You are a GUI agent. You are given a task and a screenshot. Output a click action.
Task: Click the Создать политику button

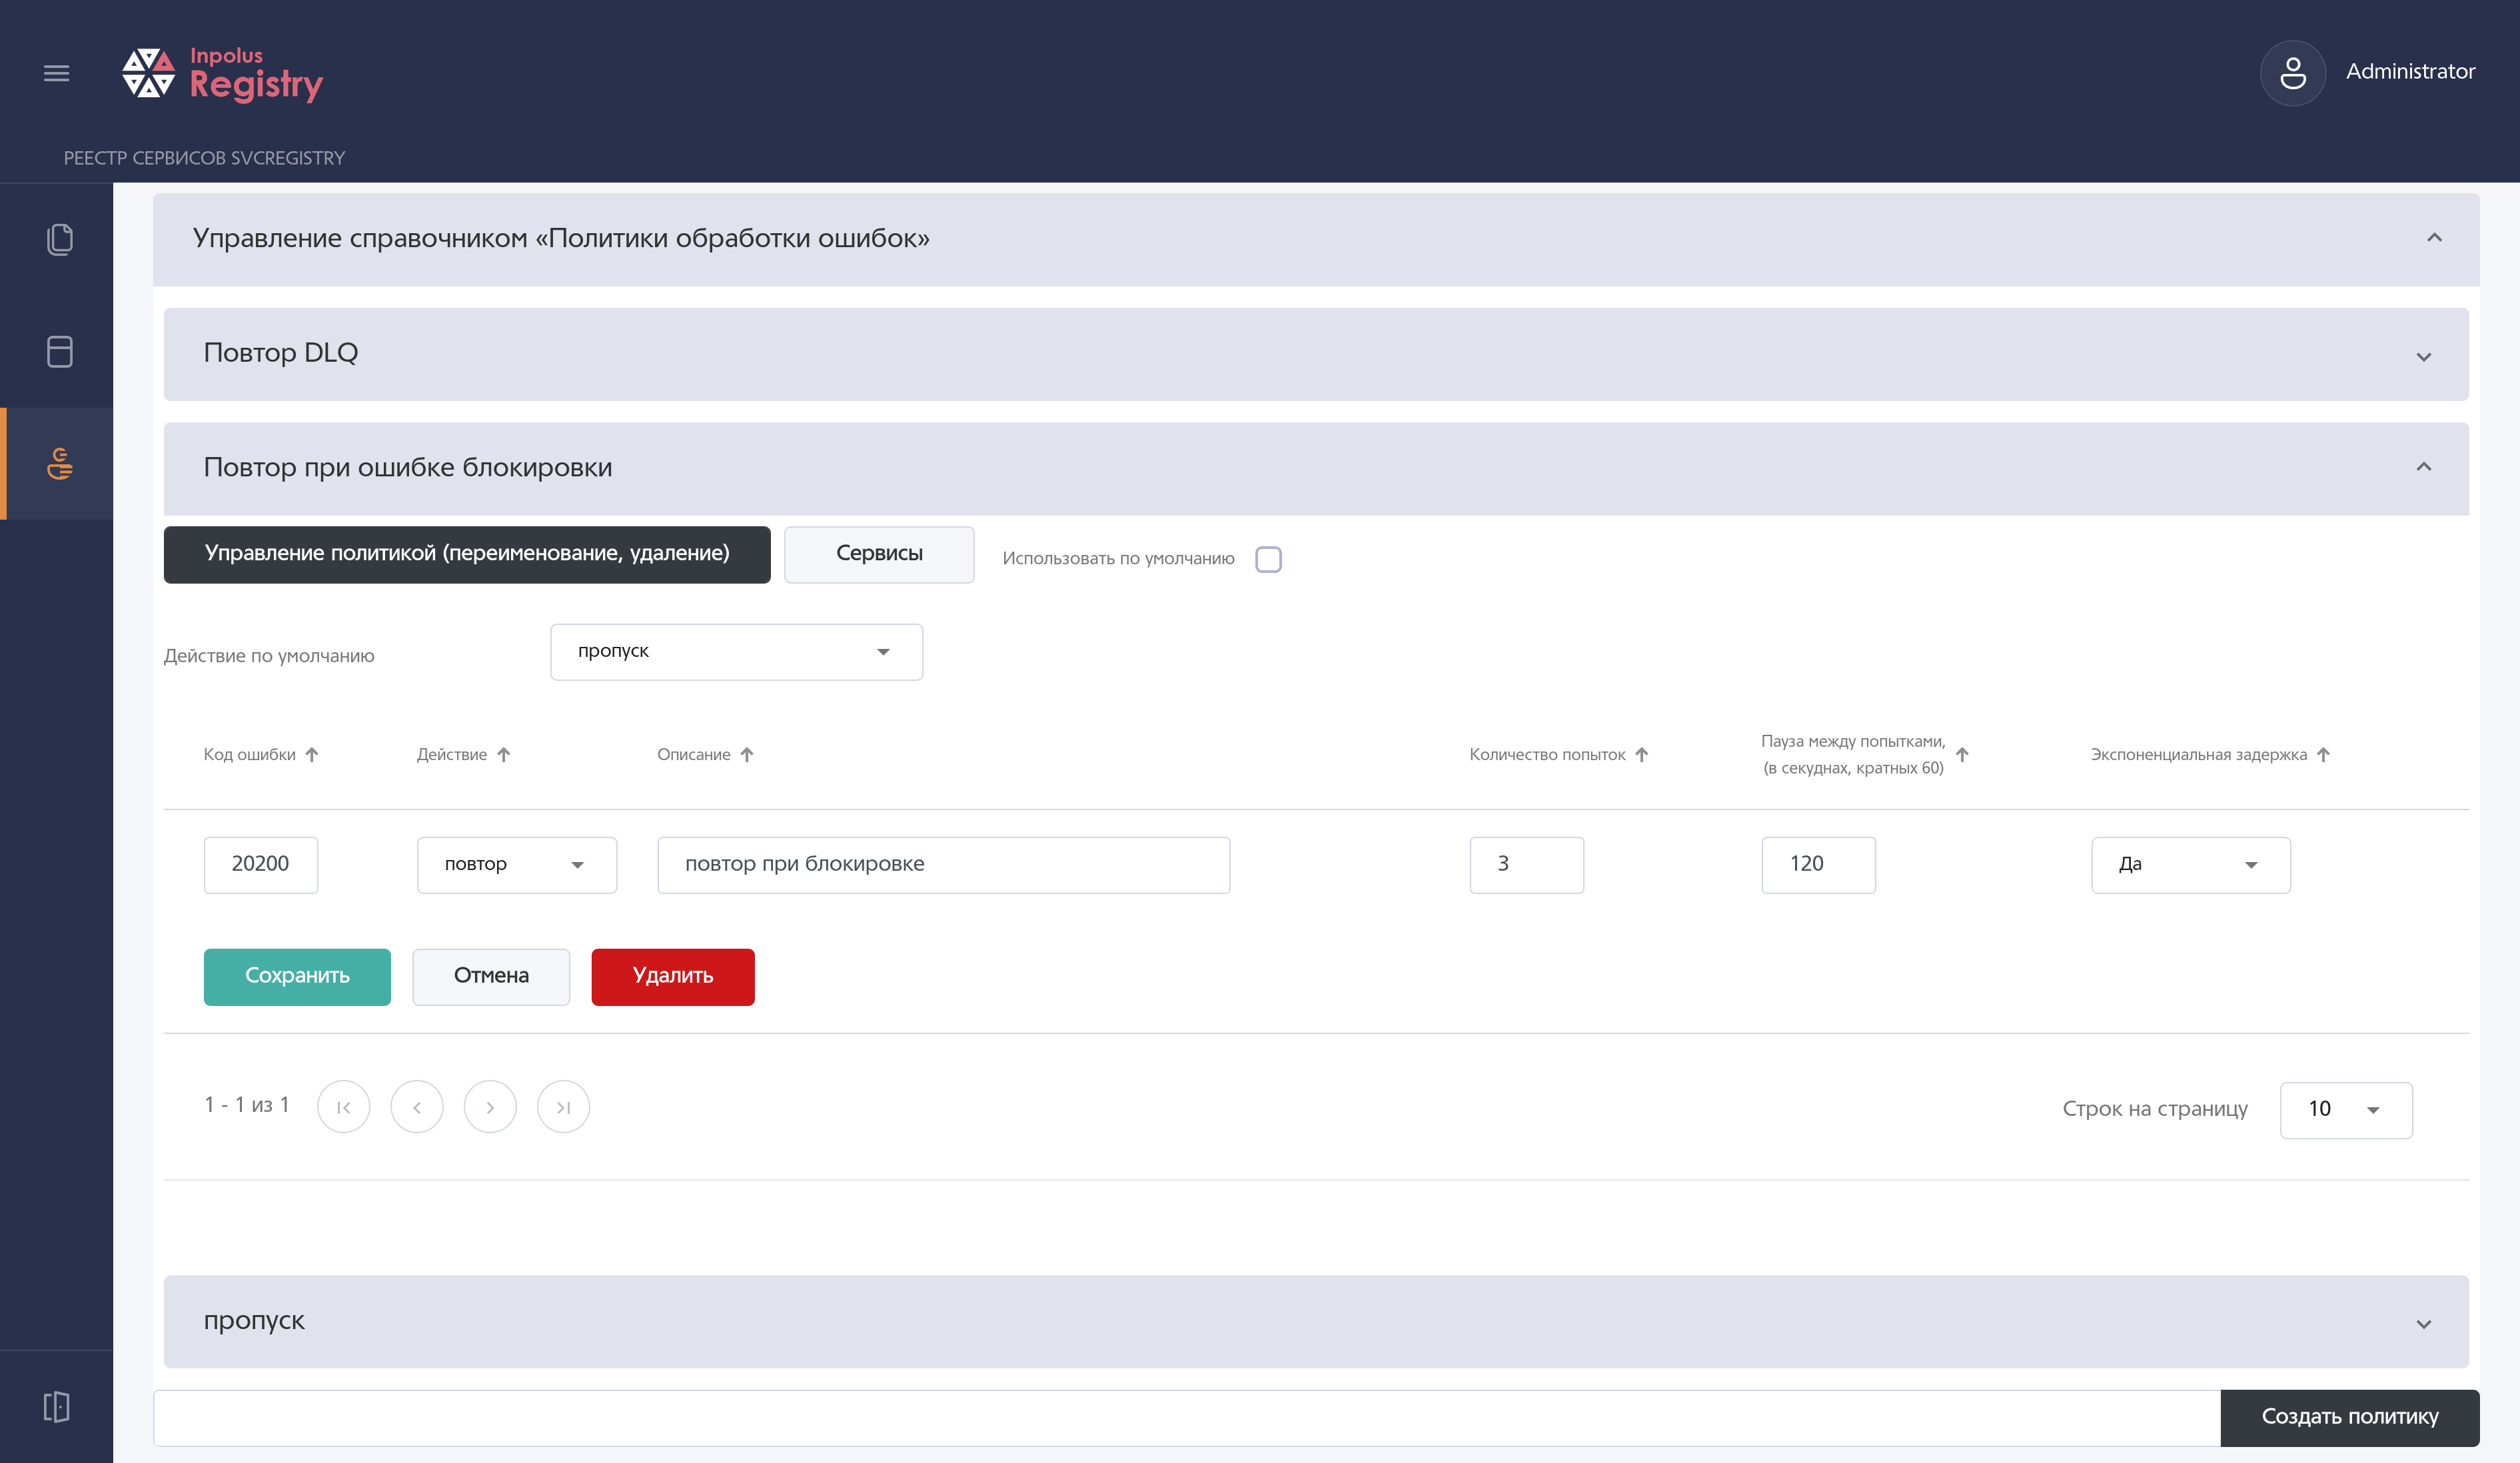point(2350,1417)
